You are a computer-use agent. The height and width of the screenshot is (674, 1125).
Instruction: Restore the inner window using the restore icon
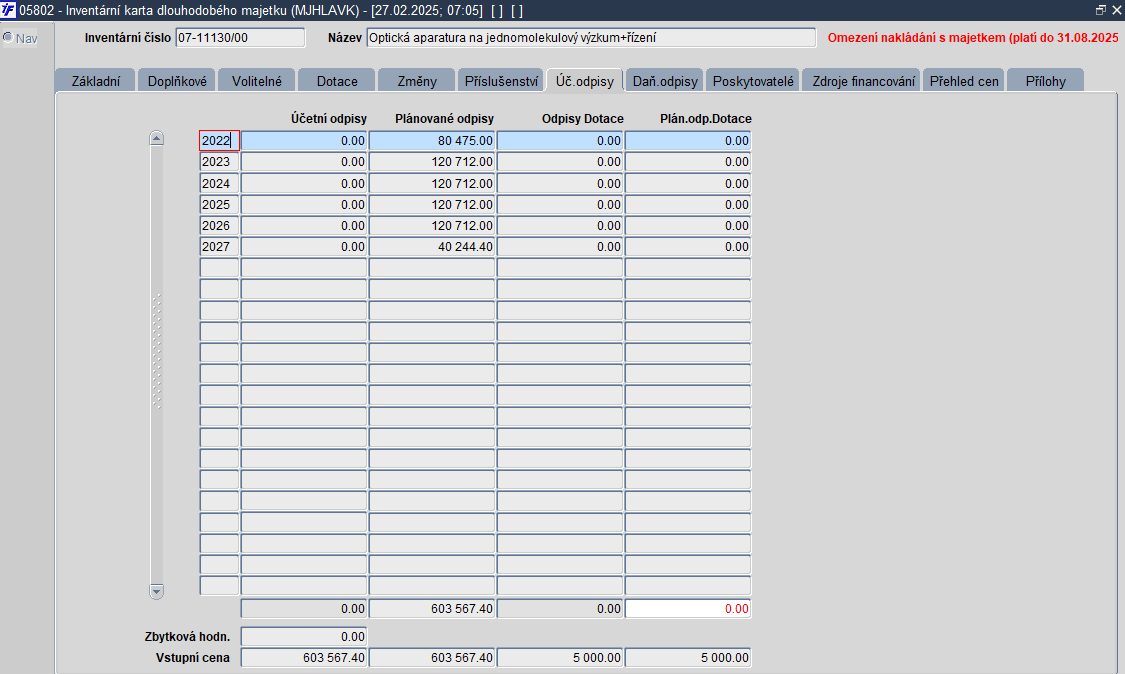[1101, 10]
